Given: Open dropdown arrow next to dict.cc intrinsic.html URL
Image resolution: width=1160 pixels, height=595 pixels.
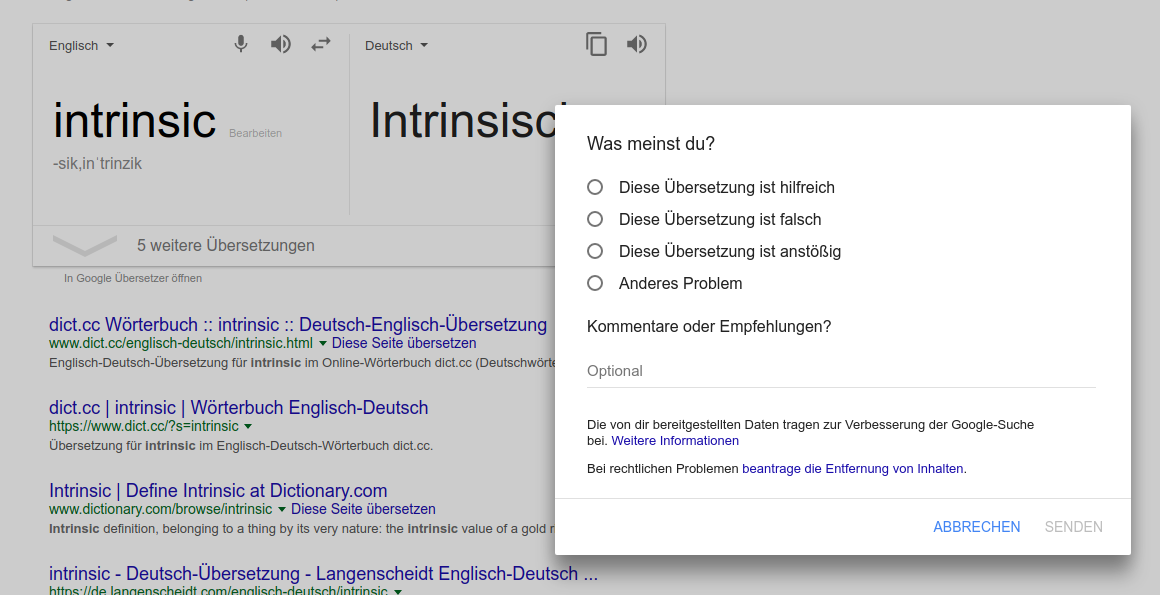Looking at the screenshot, I should point(323,343).
